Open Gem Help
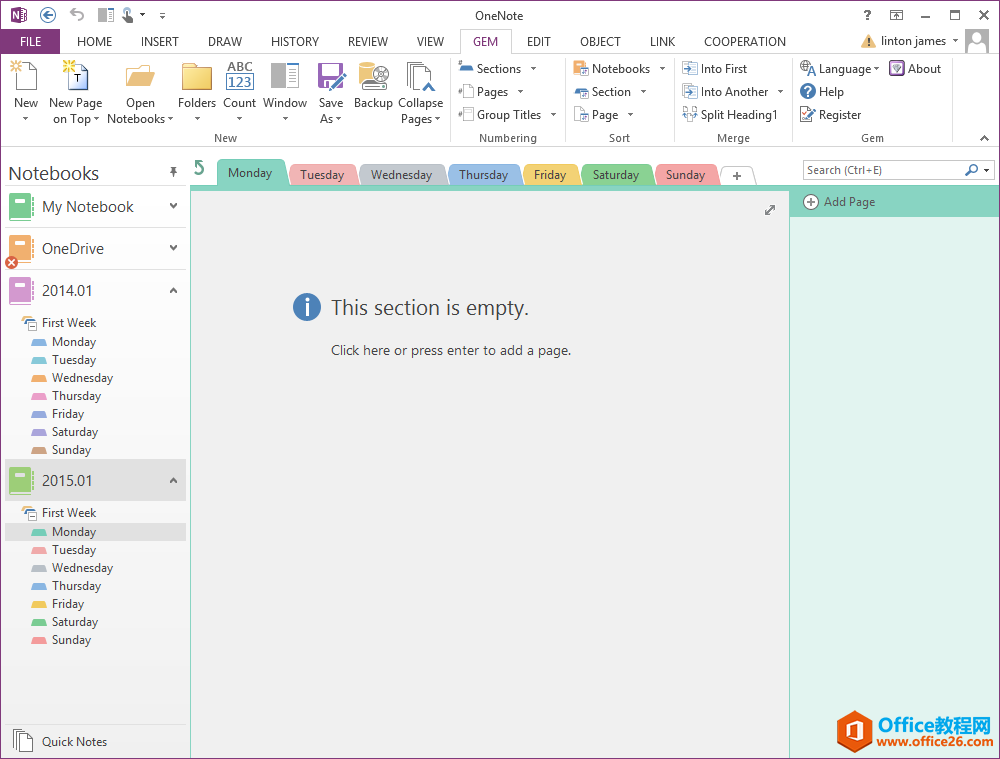This screenshot has height=759, width=1000. (x=822, y=92)
